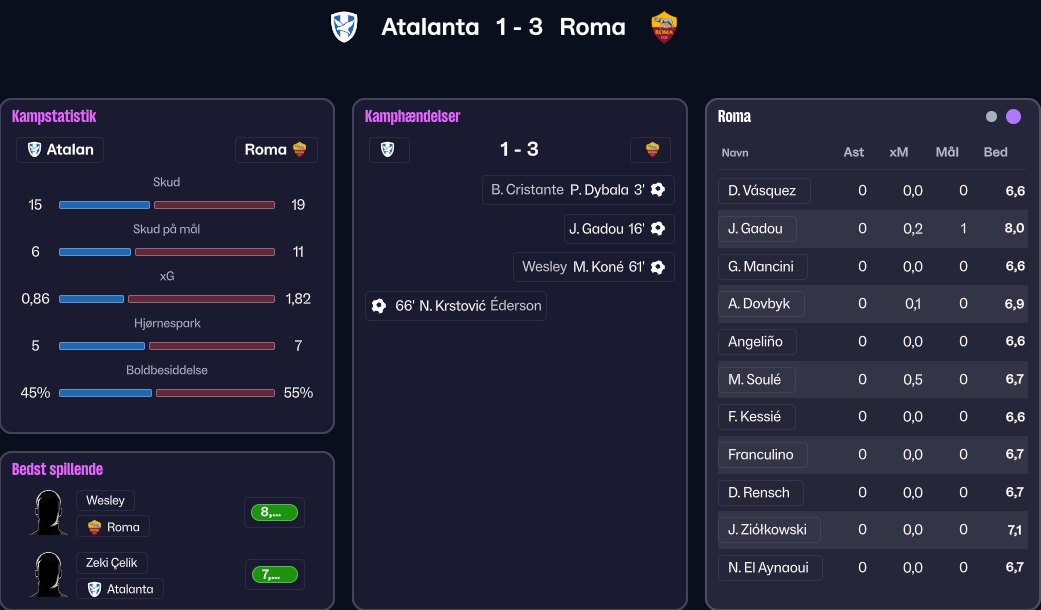Click the goal ball icon next to J. Gadou 16'
1041x610 pixels.
pos(658,229)
